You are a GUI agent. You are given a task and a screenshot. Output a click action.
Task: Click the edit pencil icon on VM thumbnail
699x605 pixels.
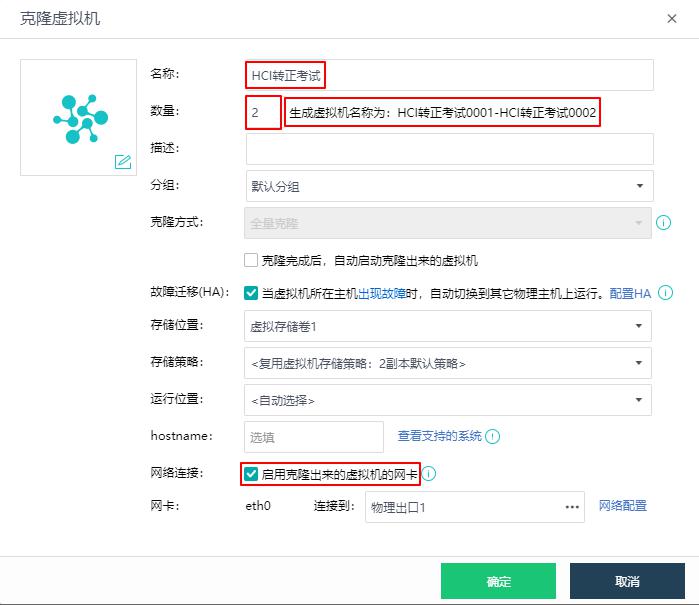point(123,162)
